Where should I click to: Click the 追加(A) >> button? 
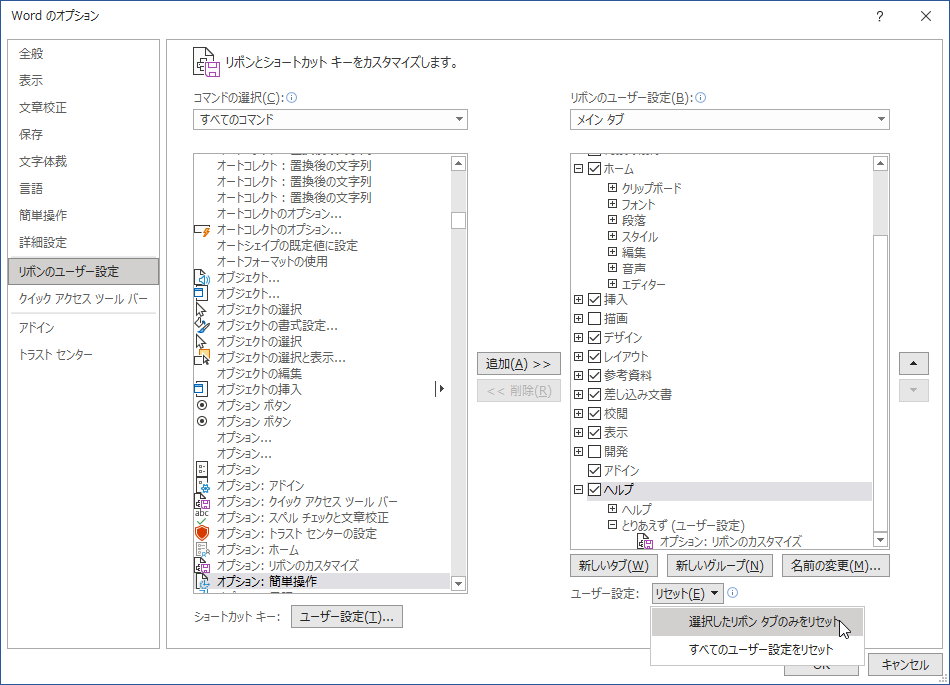pyautogui.click(x=519, y=364)
